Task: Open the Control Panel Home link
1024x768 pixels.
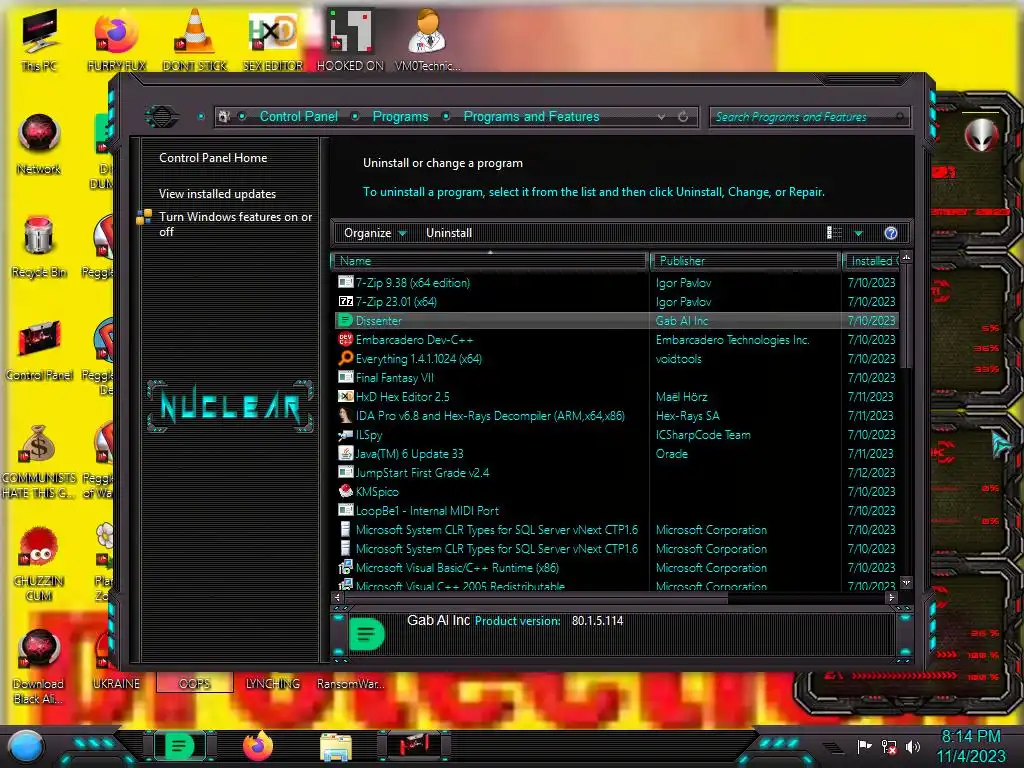Action: pyautogui.click(x=213, y=158)
